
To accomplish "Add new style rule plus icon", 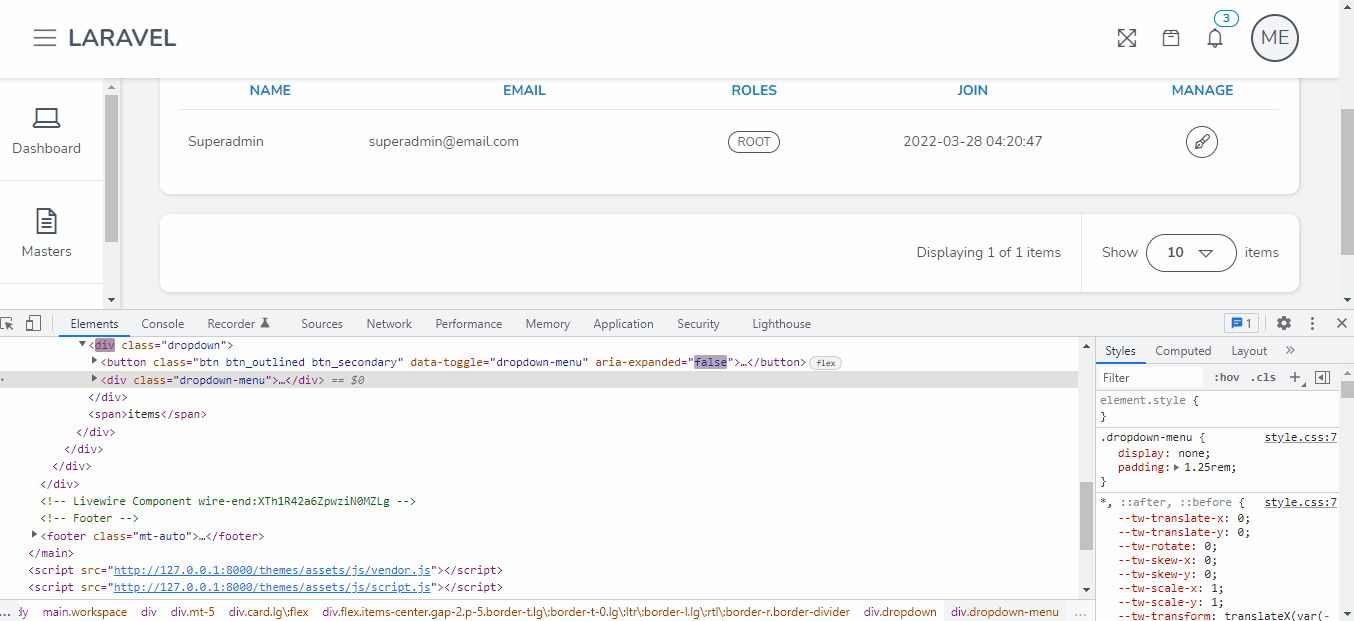I will pyautogui.click(x=1295, y=377).
